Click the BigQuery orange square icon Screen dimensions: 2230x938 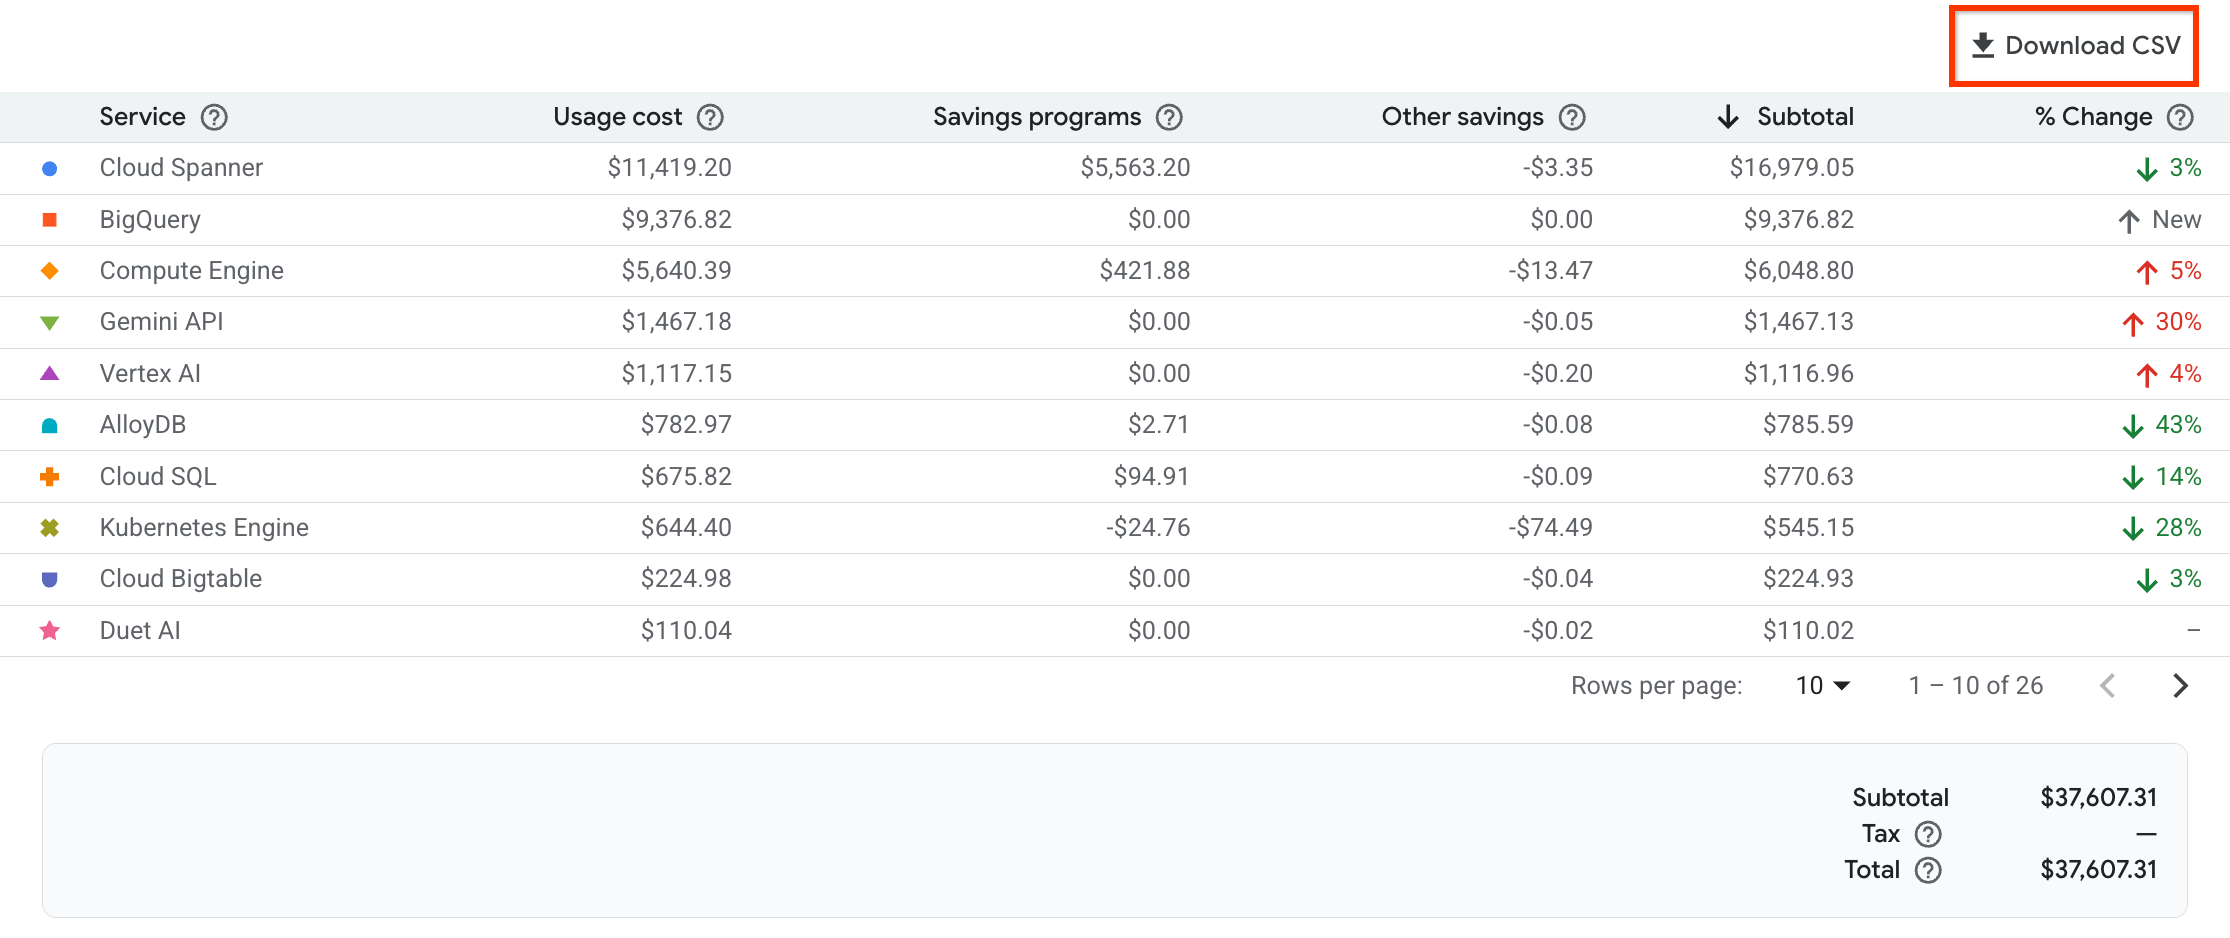click(x=48, y=219)
